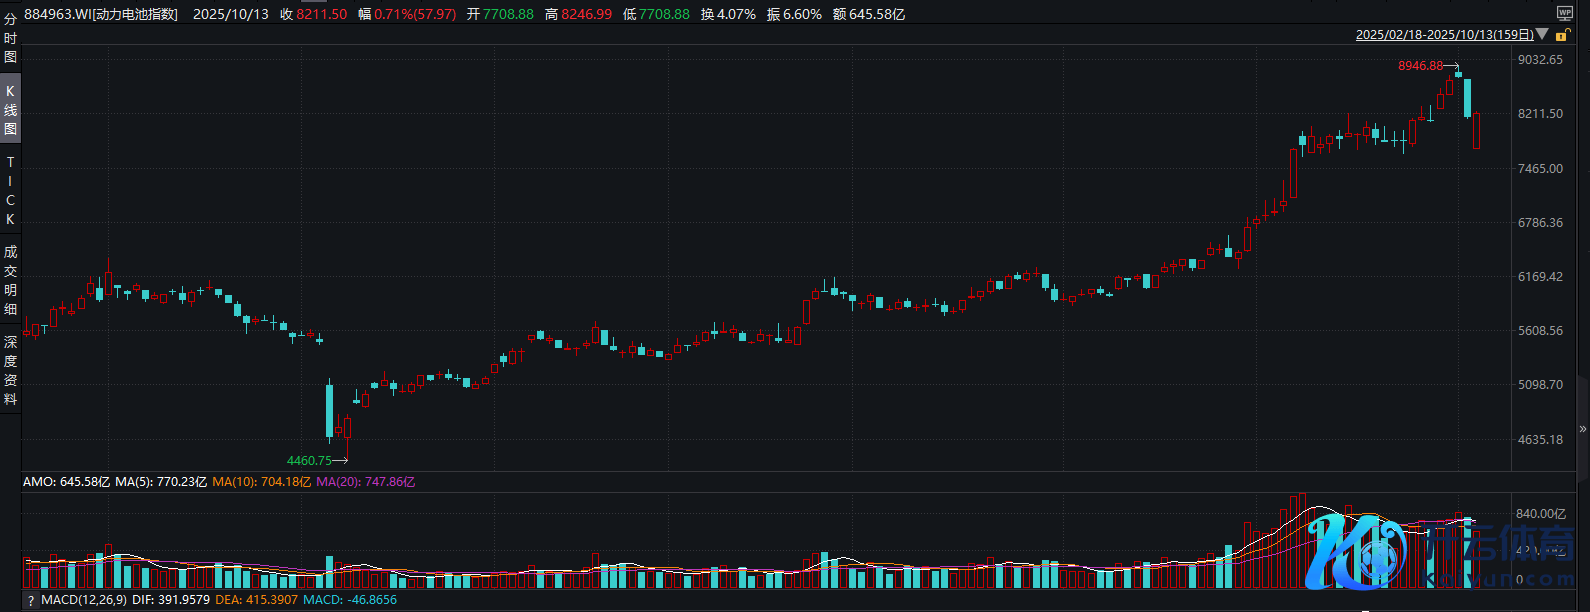Click the 2025/02/18-2025/10/13 date range link
Screen dimensions: 1590x612
1444,35
